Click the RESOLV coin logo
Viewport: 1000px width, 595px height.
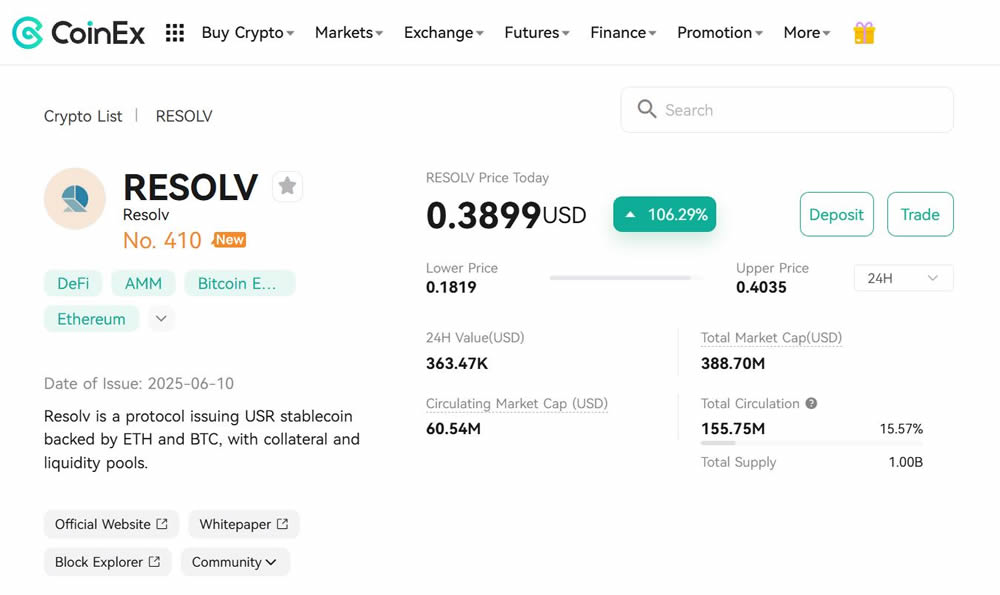pyautogui.click(x=75, y=199)
